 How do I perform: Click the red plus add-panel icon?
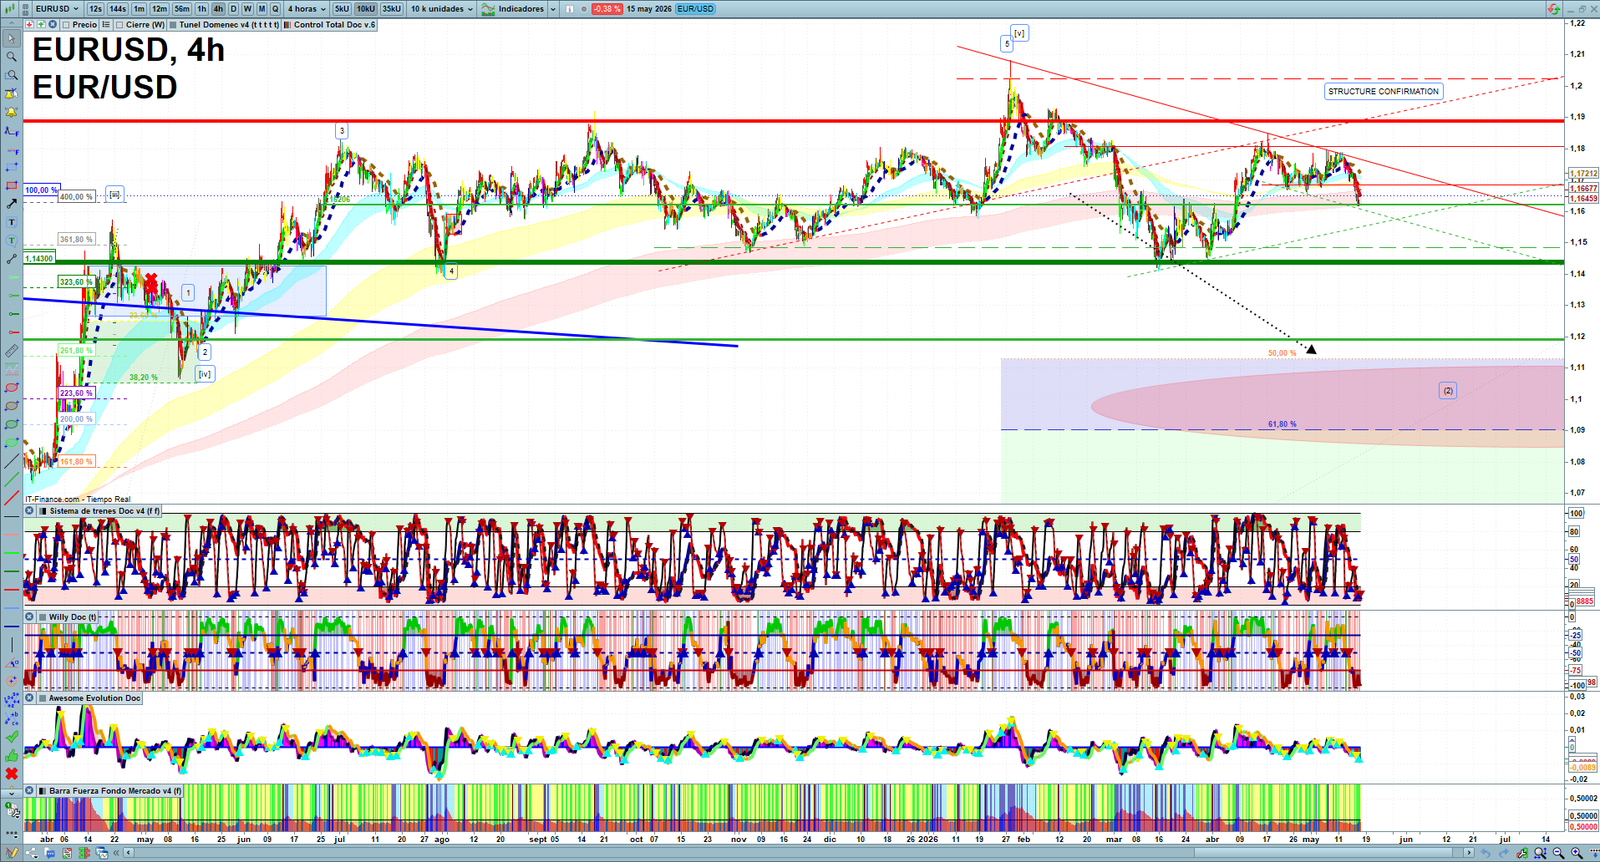[x=29, y=25]
